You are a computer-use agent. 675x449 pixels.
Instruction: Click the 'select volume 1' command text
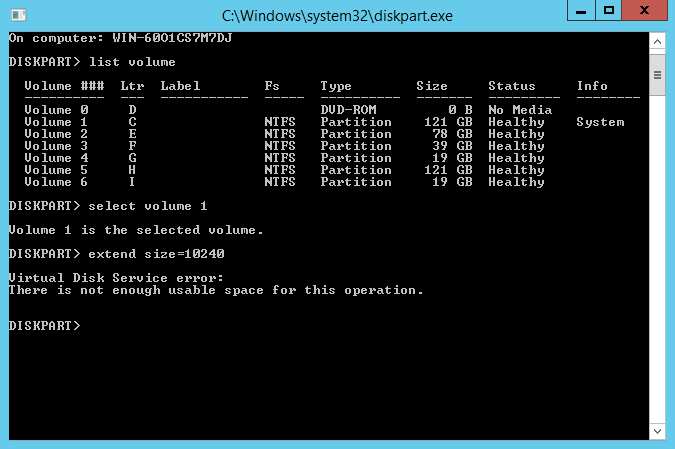coord(148,206)
